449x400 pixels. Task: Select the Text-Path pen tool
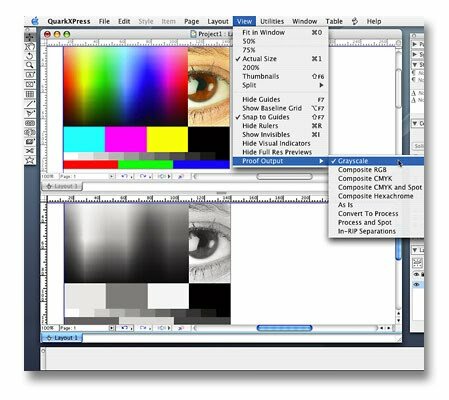click(30, 113)
